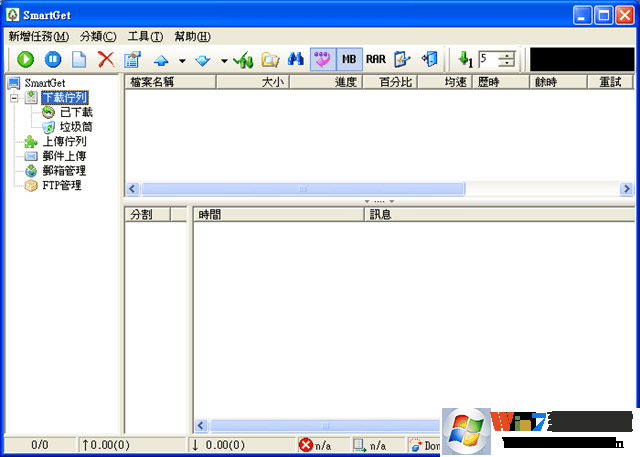Create new task with blank page icon
Image resolution: width=640 pixels, height=457 pixels.
(78, 60)
